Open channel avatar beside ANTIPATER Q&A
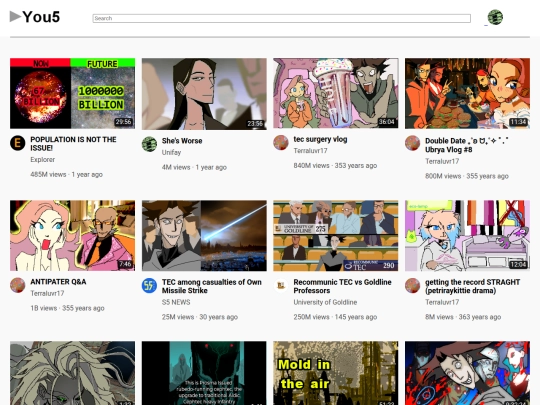 pos(18,285)
